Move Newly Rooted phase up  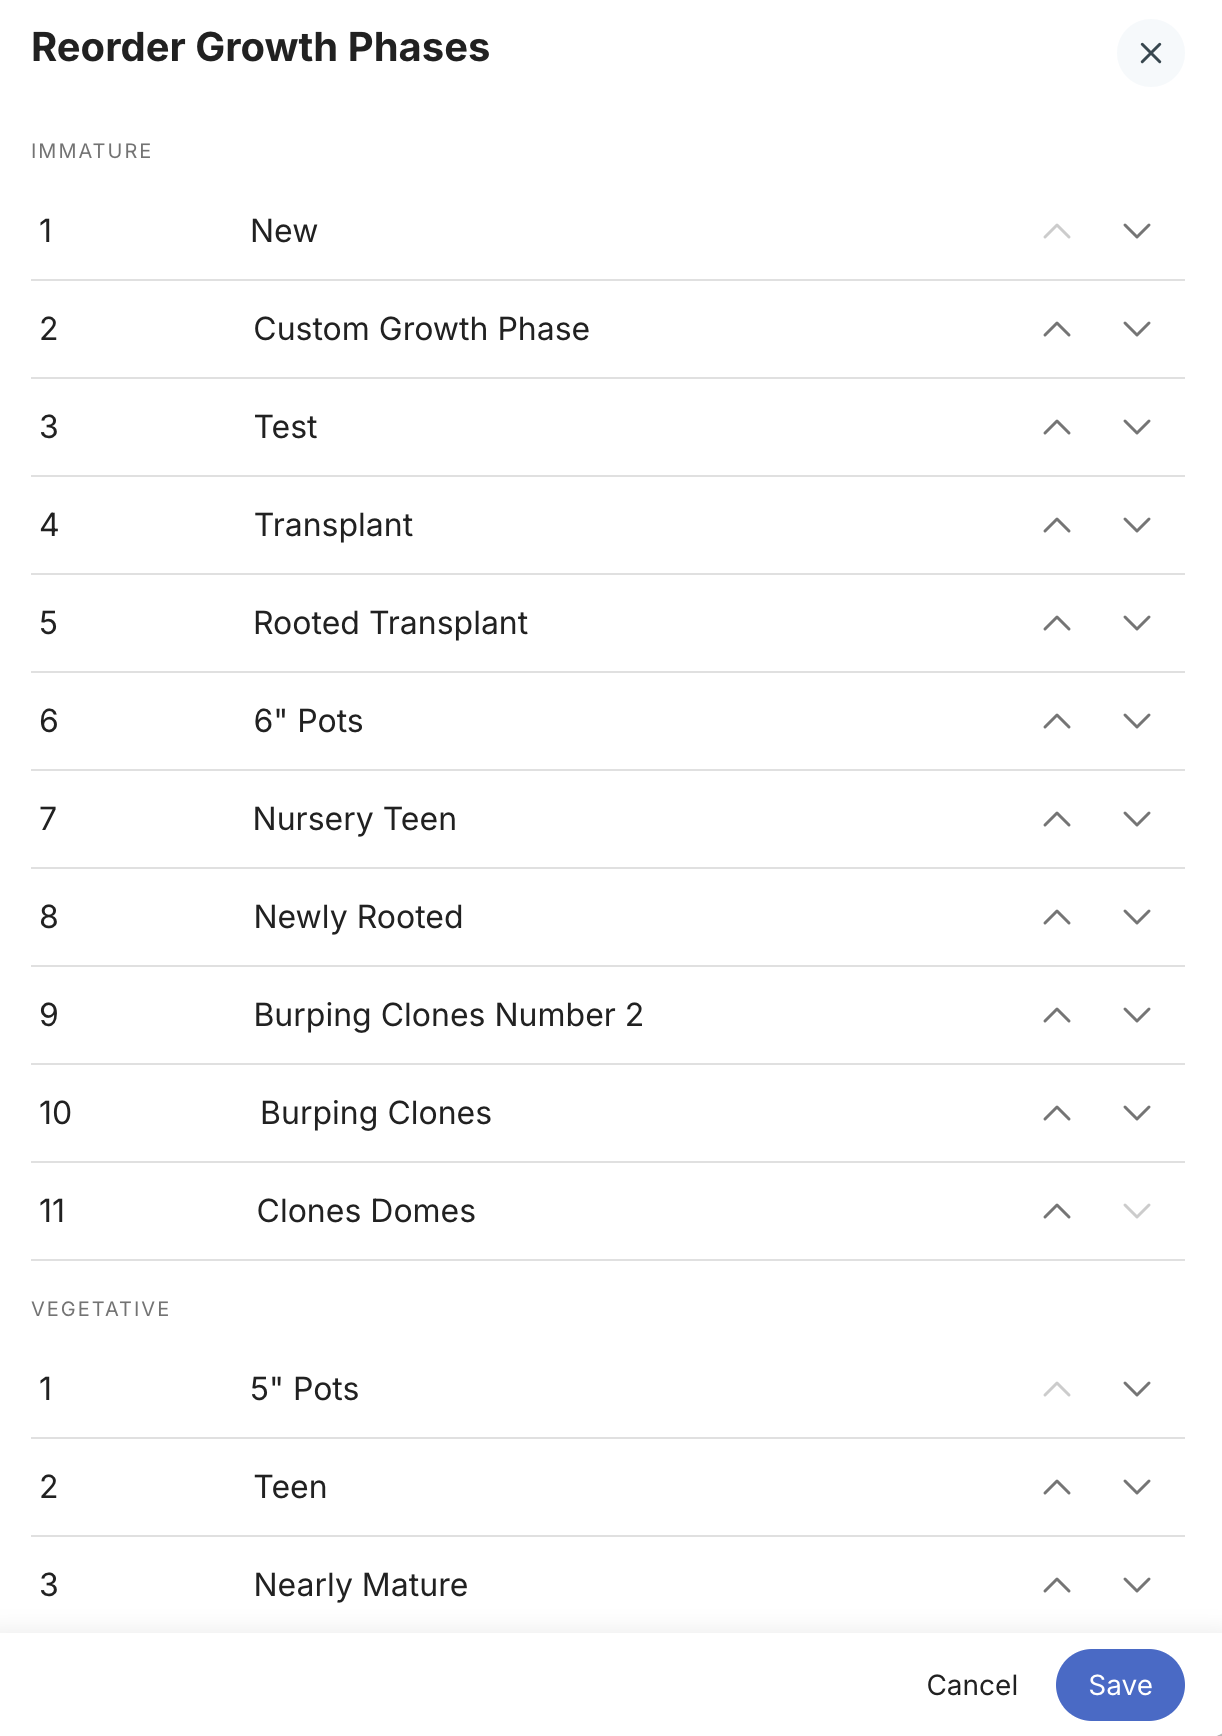click(1057, 917)
